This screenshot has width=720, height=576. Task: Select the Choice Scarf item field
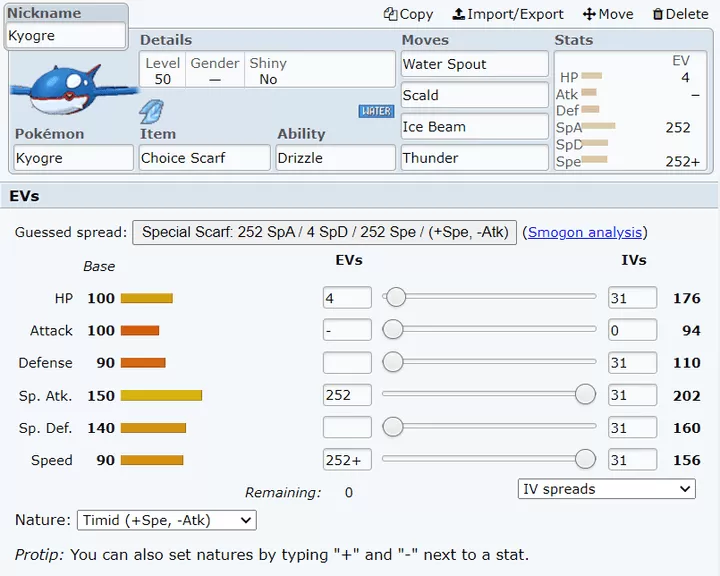point(204,158)
